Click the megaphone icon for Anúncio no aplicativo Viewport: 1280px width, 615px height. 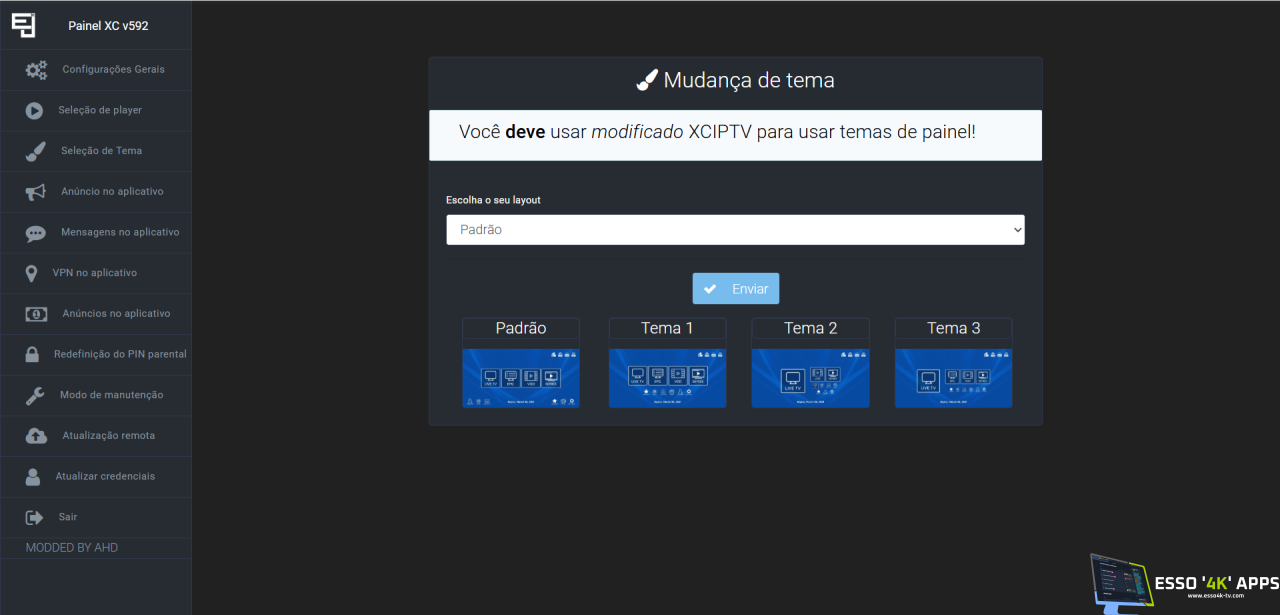35,192
